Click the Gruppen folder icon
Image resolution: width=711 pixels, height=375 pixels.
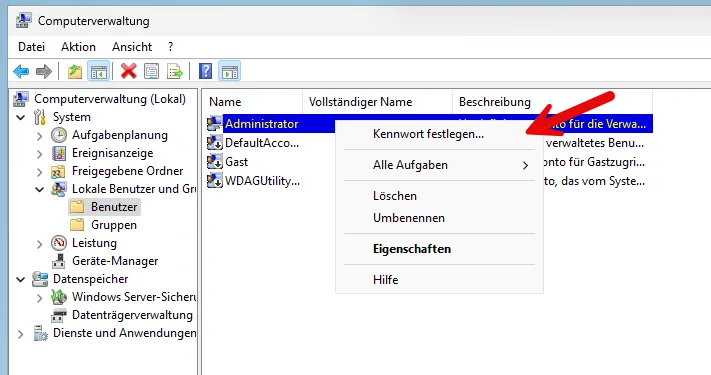77,225
